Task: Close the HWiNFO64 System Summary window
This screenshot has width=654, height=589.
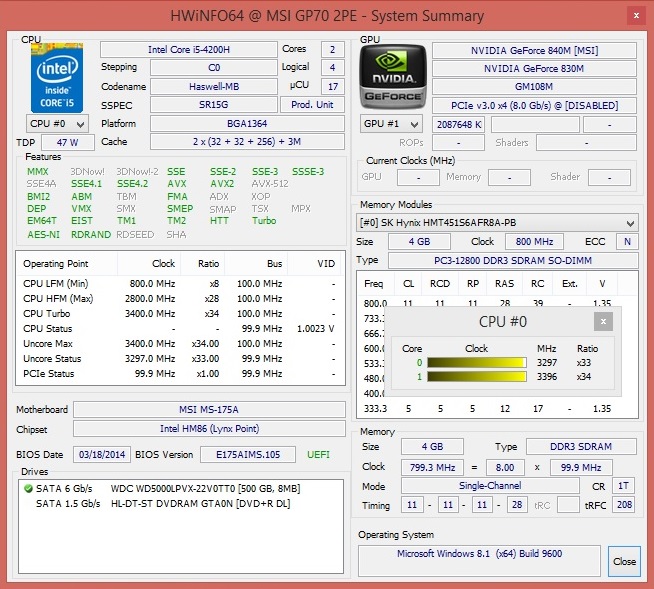Action: 636,15
